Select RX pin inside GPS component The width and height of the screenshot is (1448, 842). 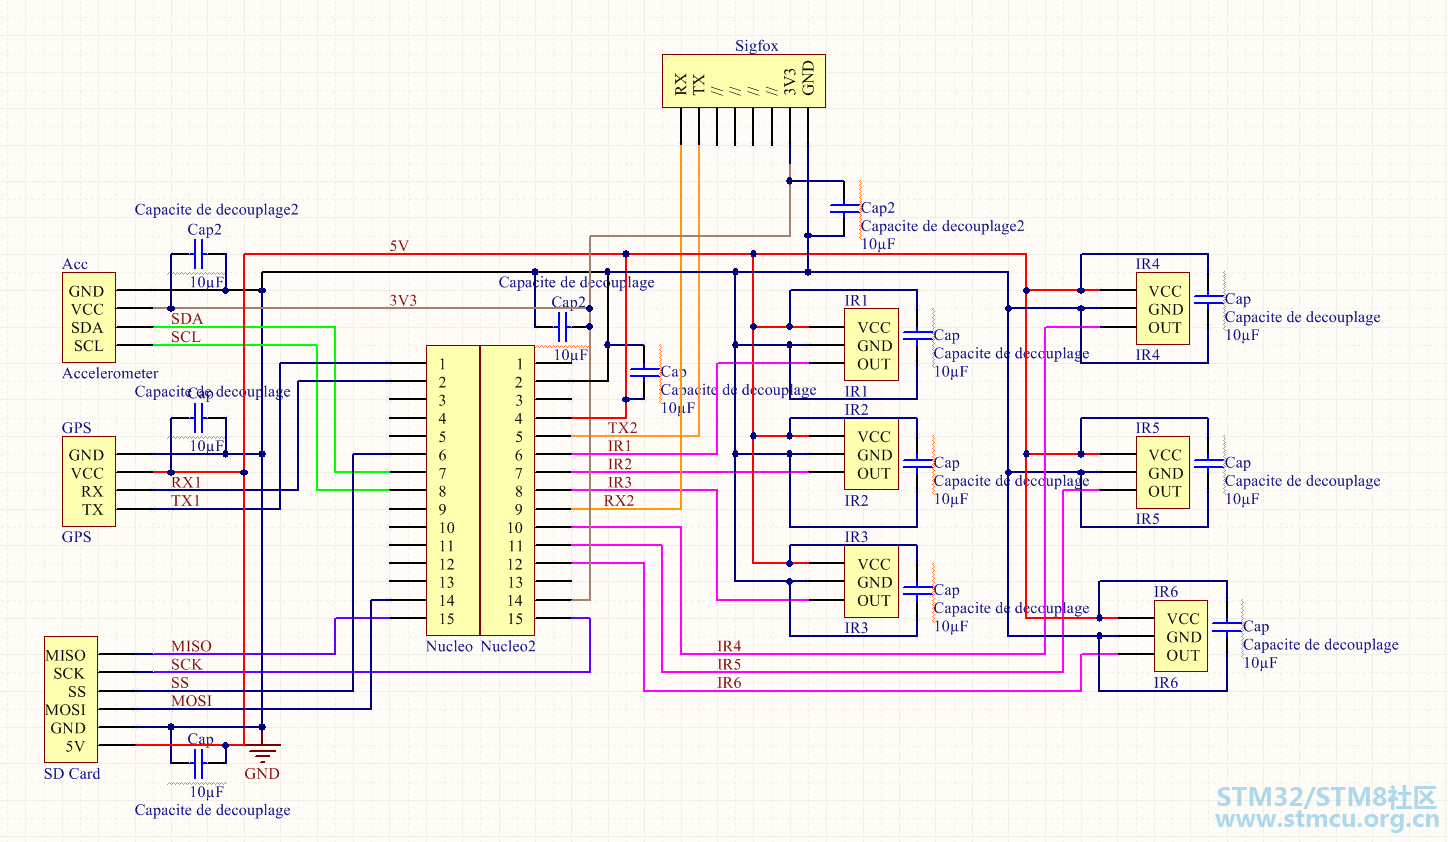(92, 492)
